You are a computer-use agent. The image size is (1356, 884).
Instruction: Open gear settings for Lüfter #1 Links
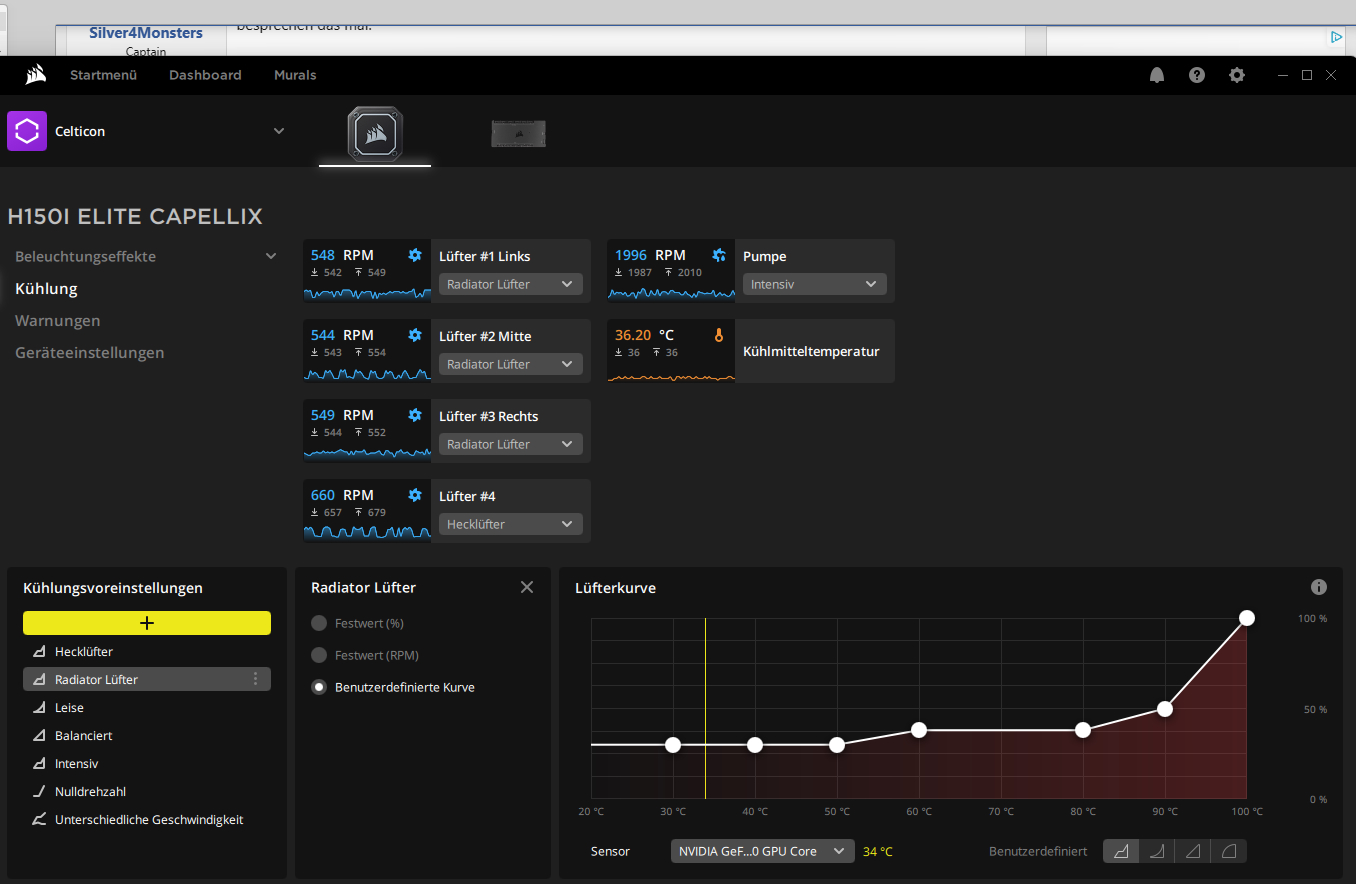point(415,255)
